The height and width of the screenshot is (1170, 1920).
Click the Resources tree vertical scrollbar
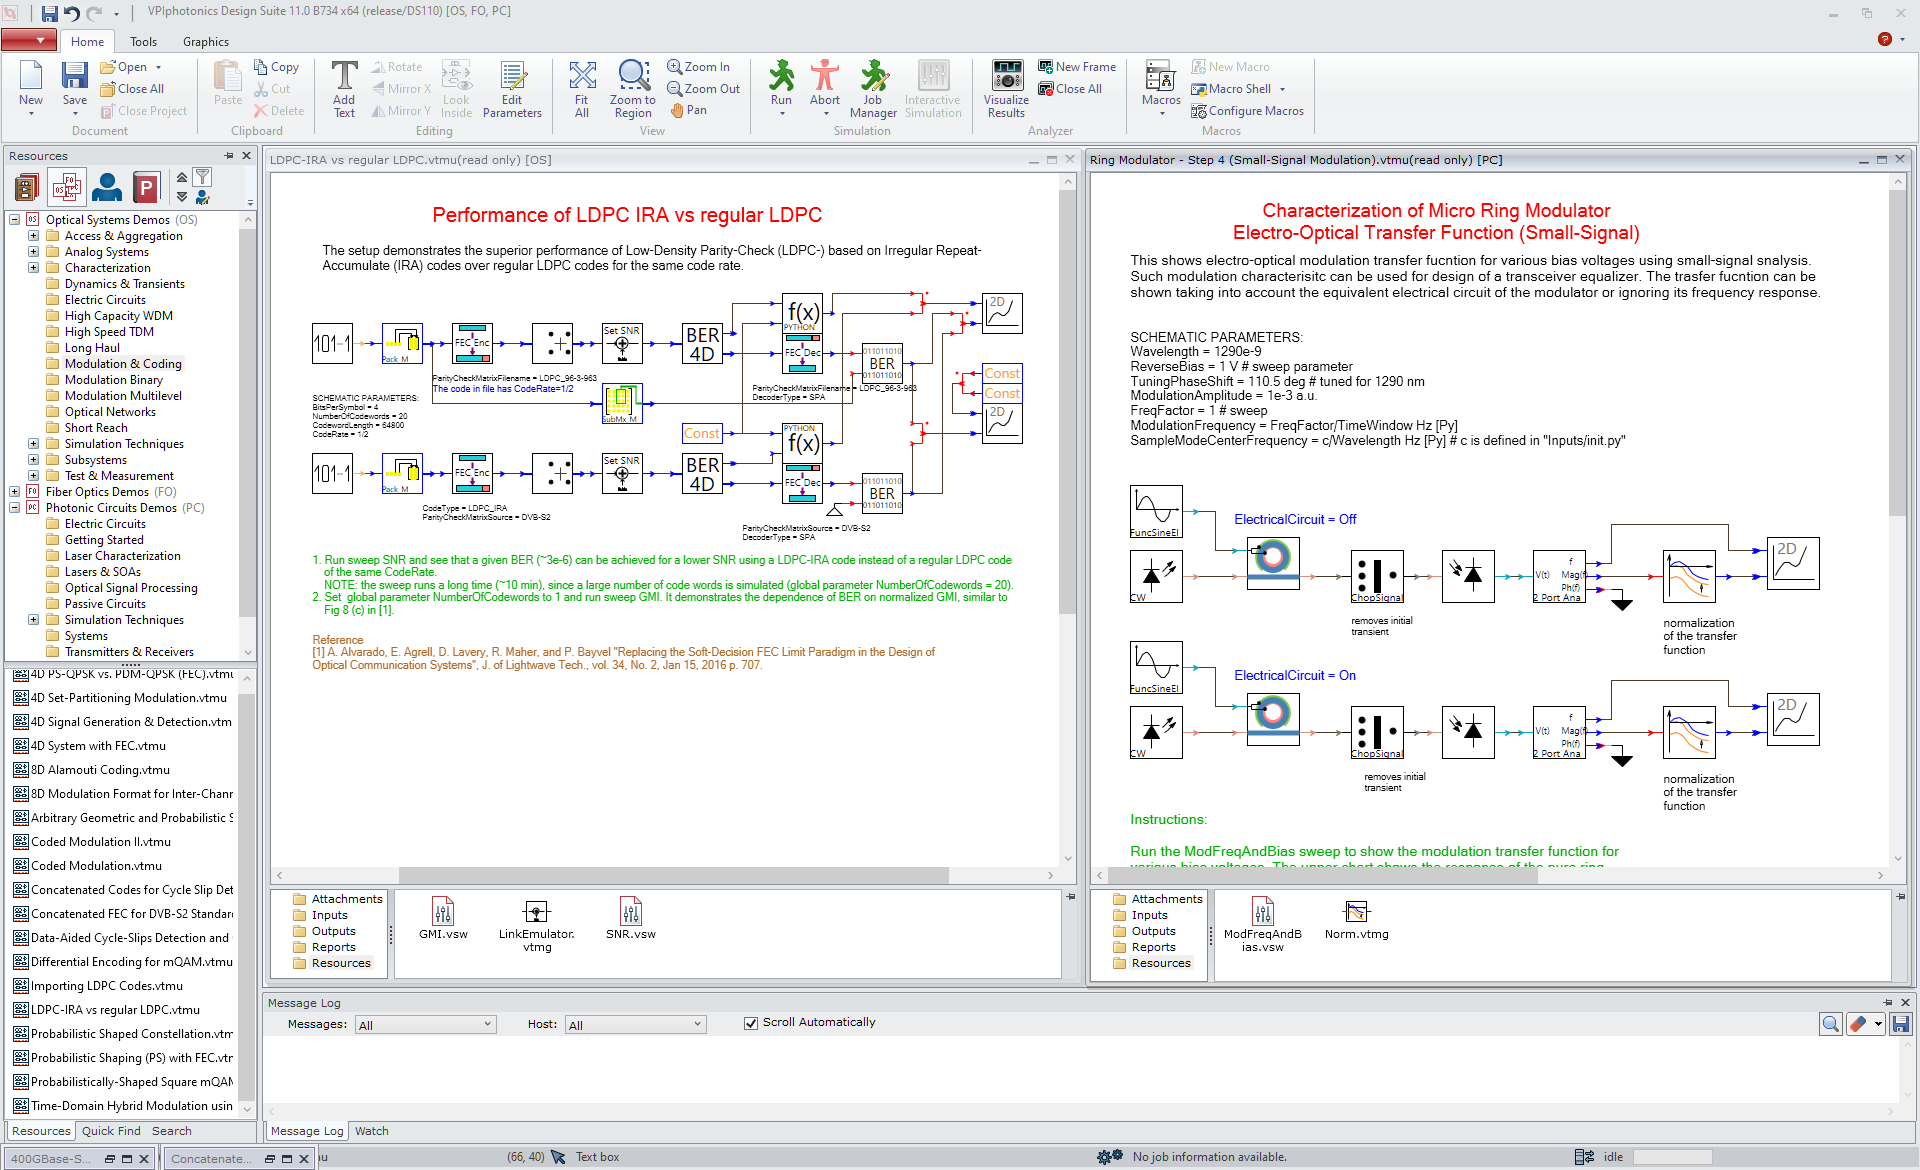(248, 424)
